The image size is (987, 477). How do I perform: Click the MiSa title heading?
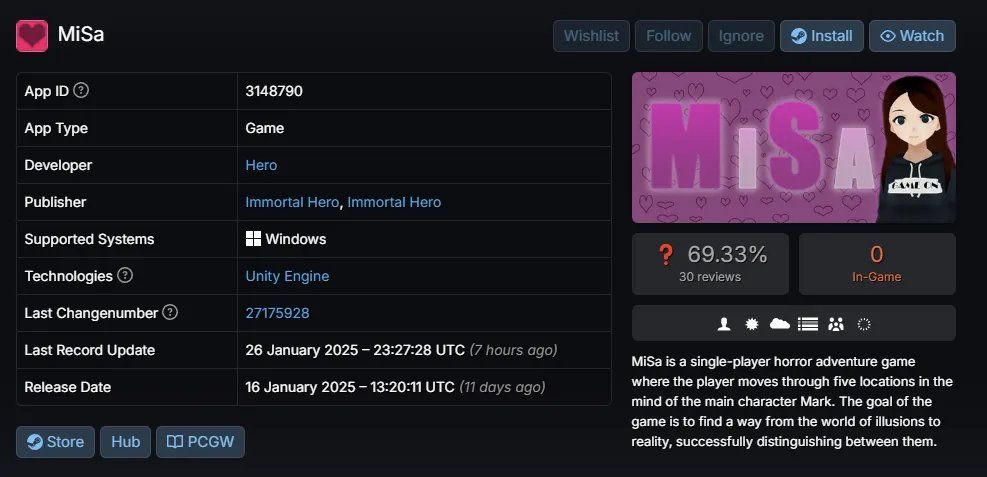(81, 35)
